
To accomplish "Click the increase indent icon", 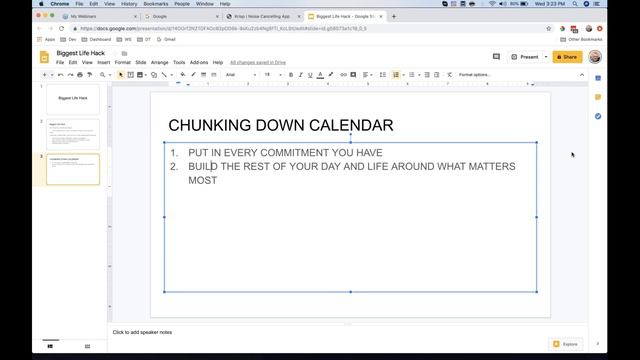I will coord(437,75).
